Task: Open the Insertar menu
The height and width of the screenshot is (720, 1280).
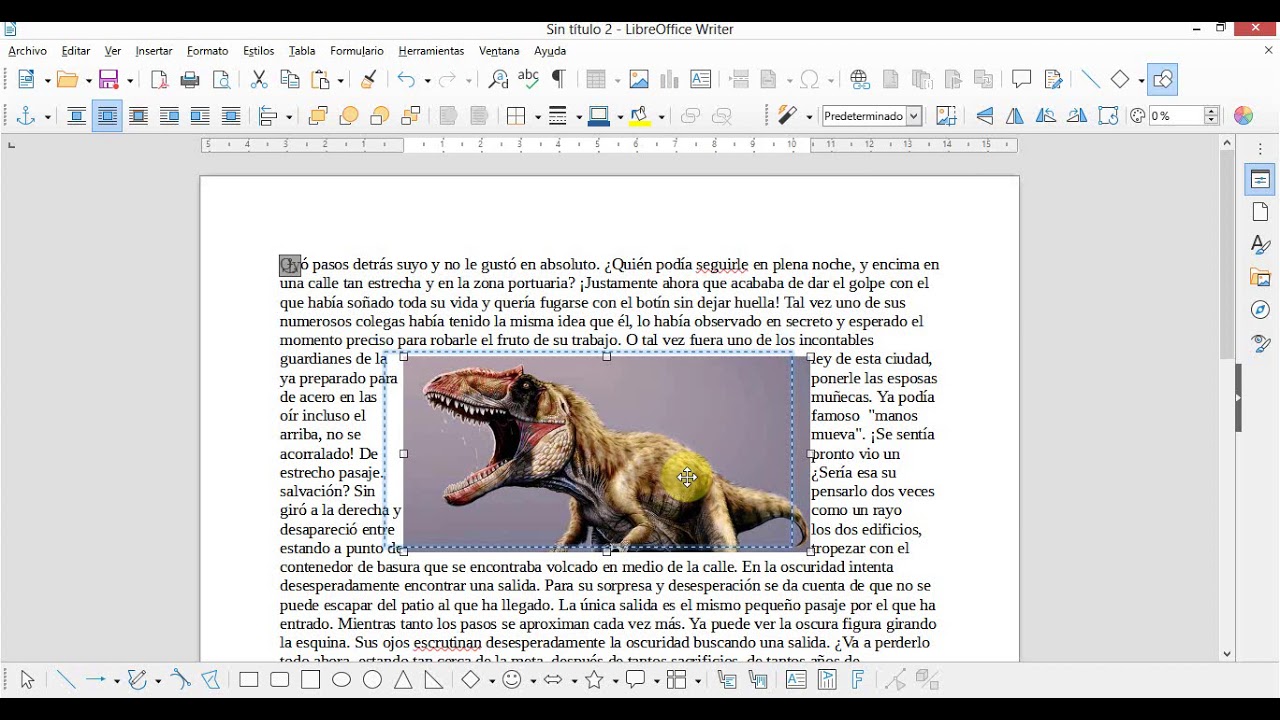Action: tap(154, 51)
